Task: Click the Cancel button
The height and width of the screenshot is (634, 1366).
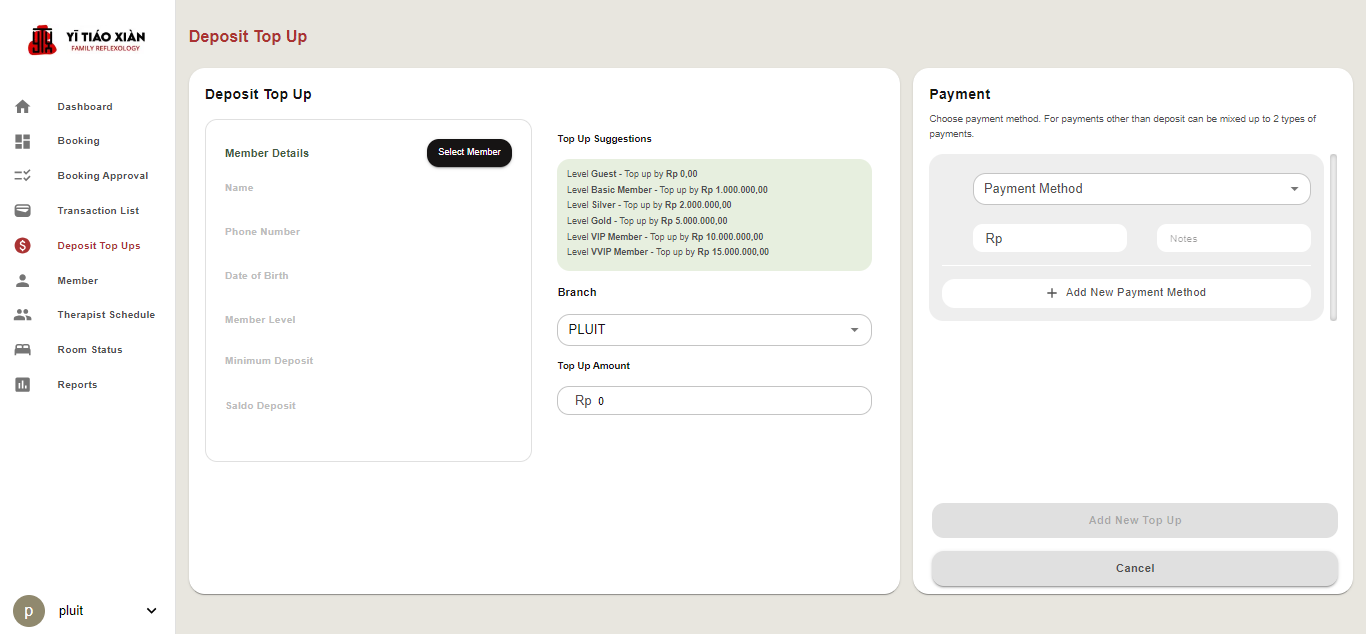Action: 1134,568
